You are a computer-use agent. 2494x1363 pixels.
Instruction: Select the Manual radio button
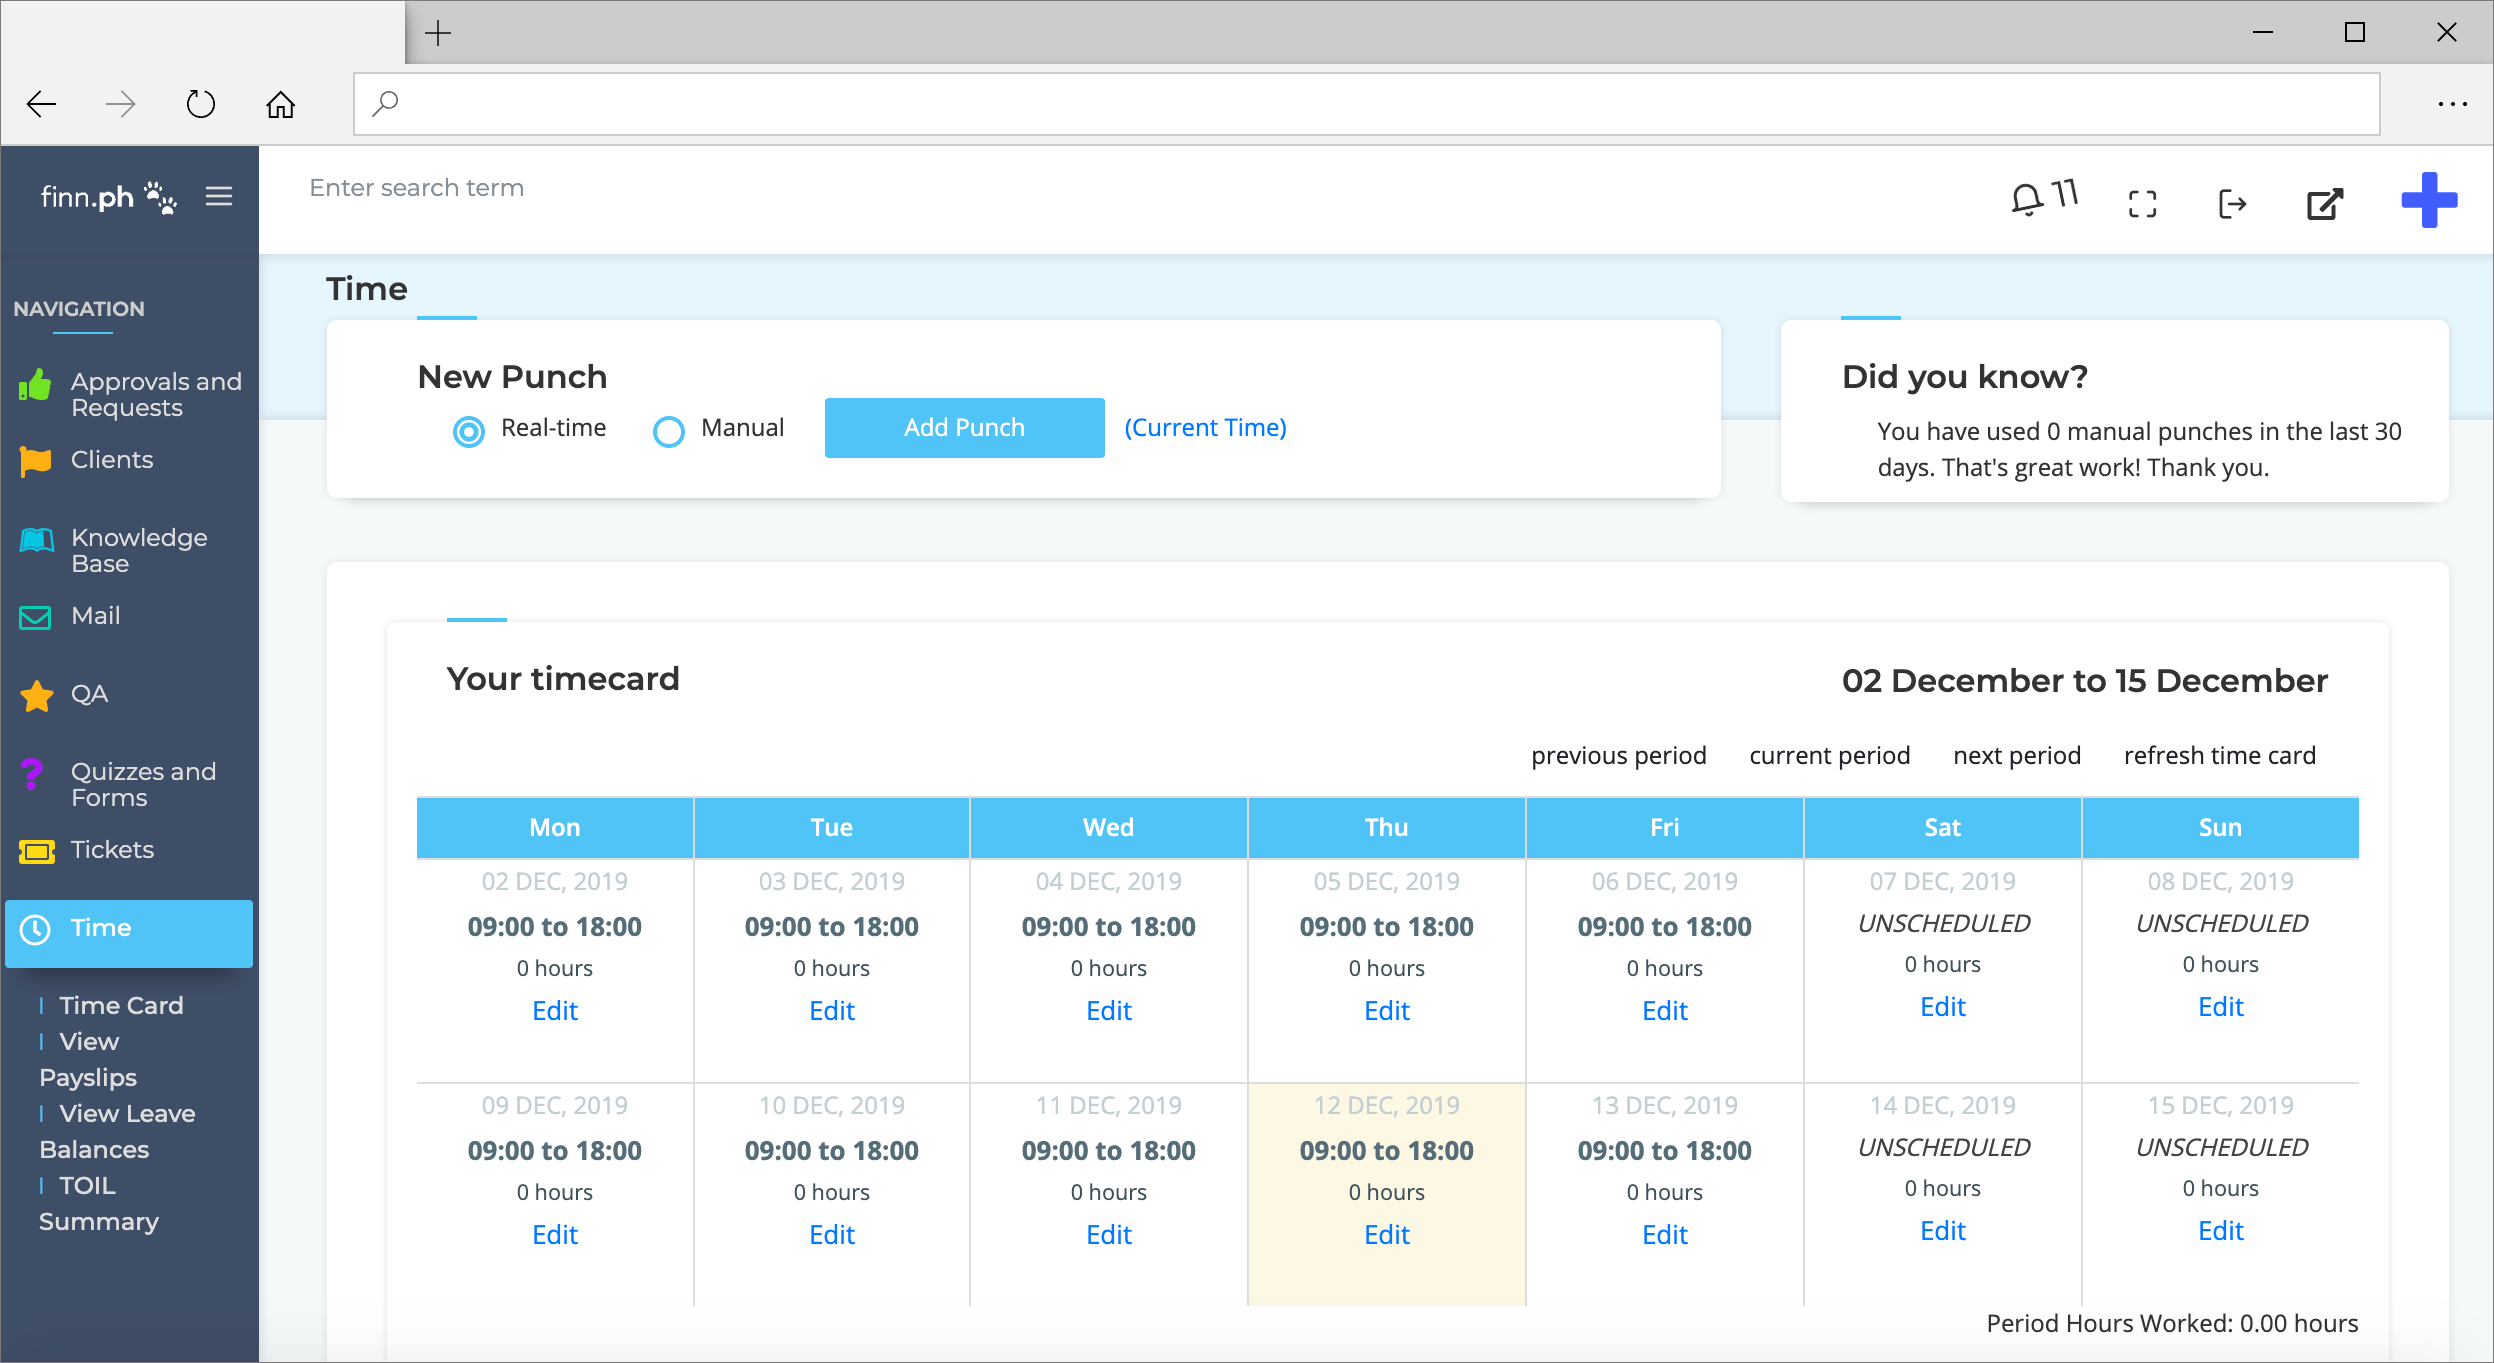(x=666, y=428)
